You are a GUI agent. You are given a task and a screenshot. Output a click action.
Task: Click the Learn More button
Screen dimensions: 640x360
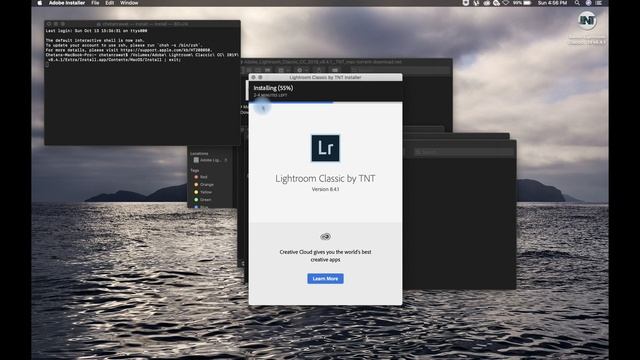(x=325, y=278)
